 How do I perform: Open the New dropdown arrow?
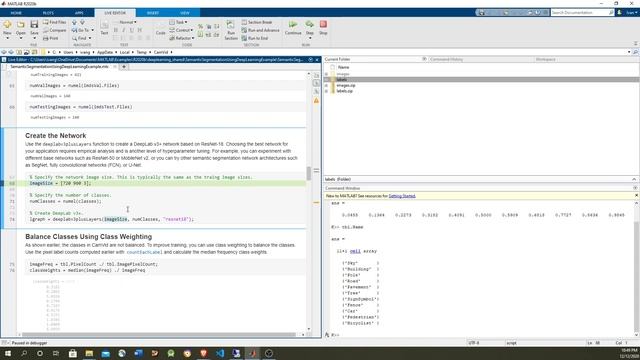(7, 38)
